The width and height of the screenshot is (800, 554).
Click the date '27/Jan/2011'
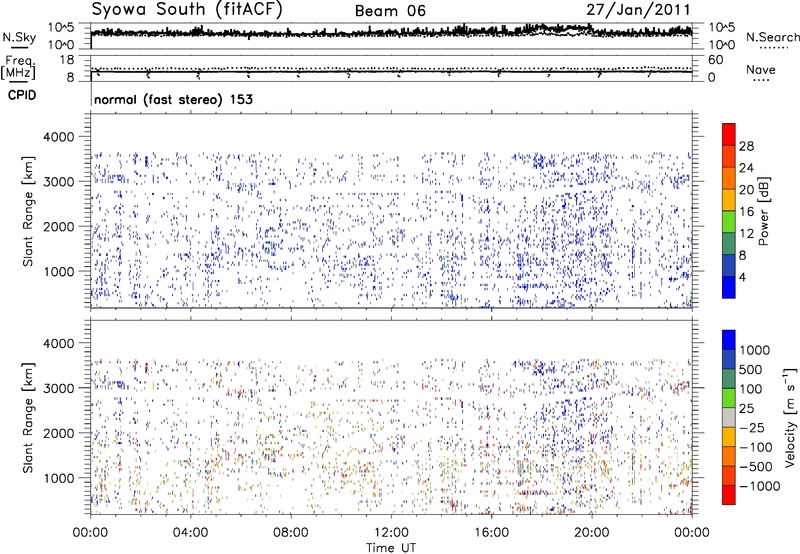(x=638, y=10)
